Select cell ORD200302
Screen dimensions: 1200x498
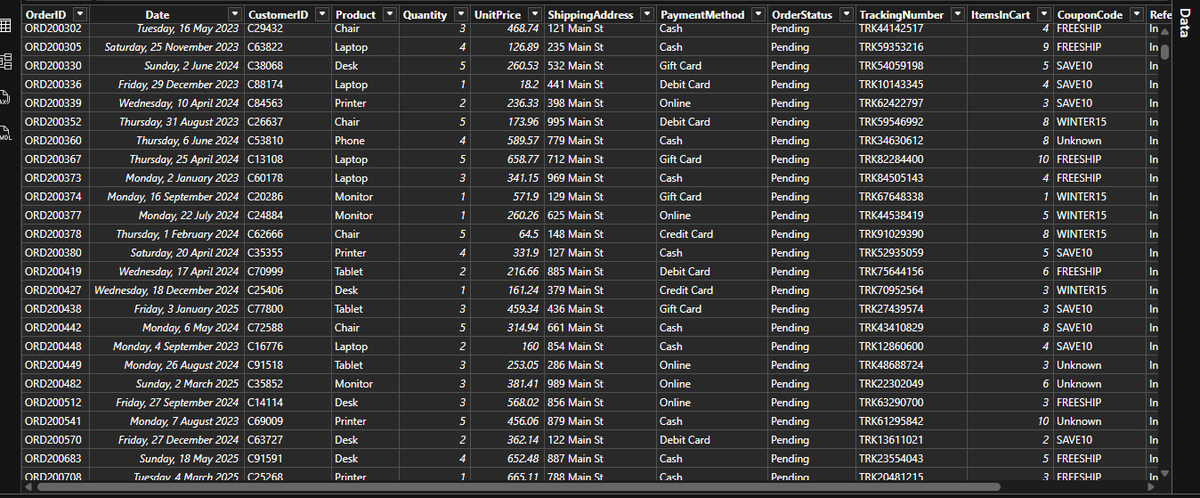coord(55,28)
